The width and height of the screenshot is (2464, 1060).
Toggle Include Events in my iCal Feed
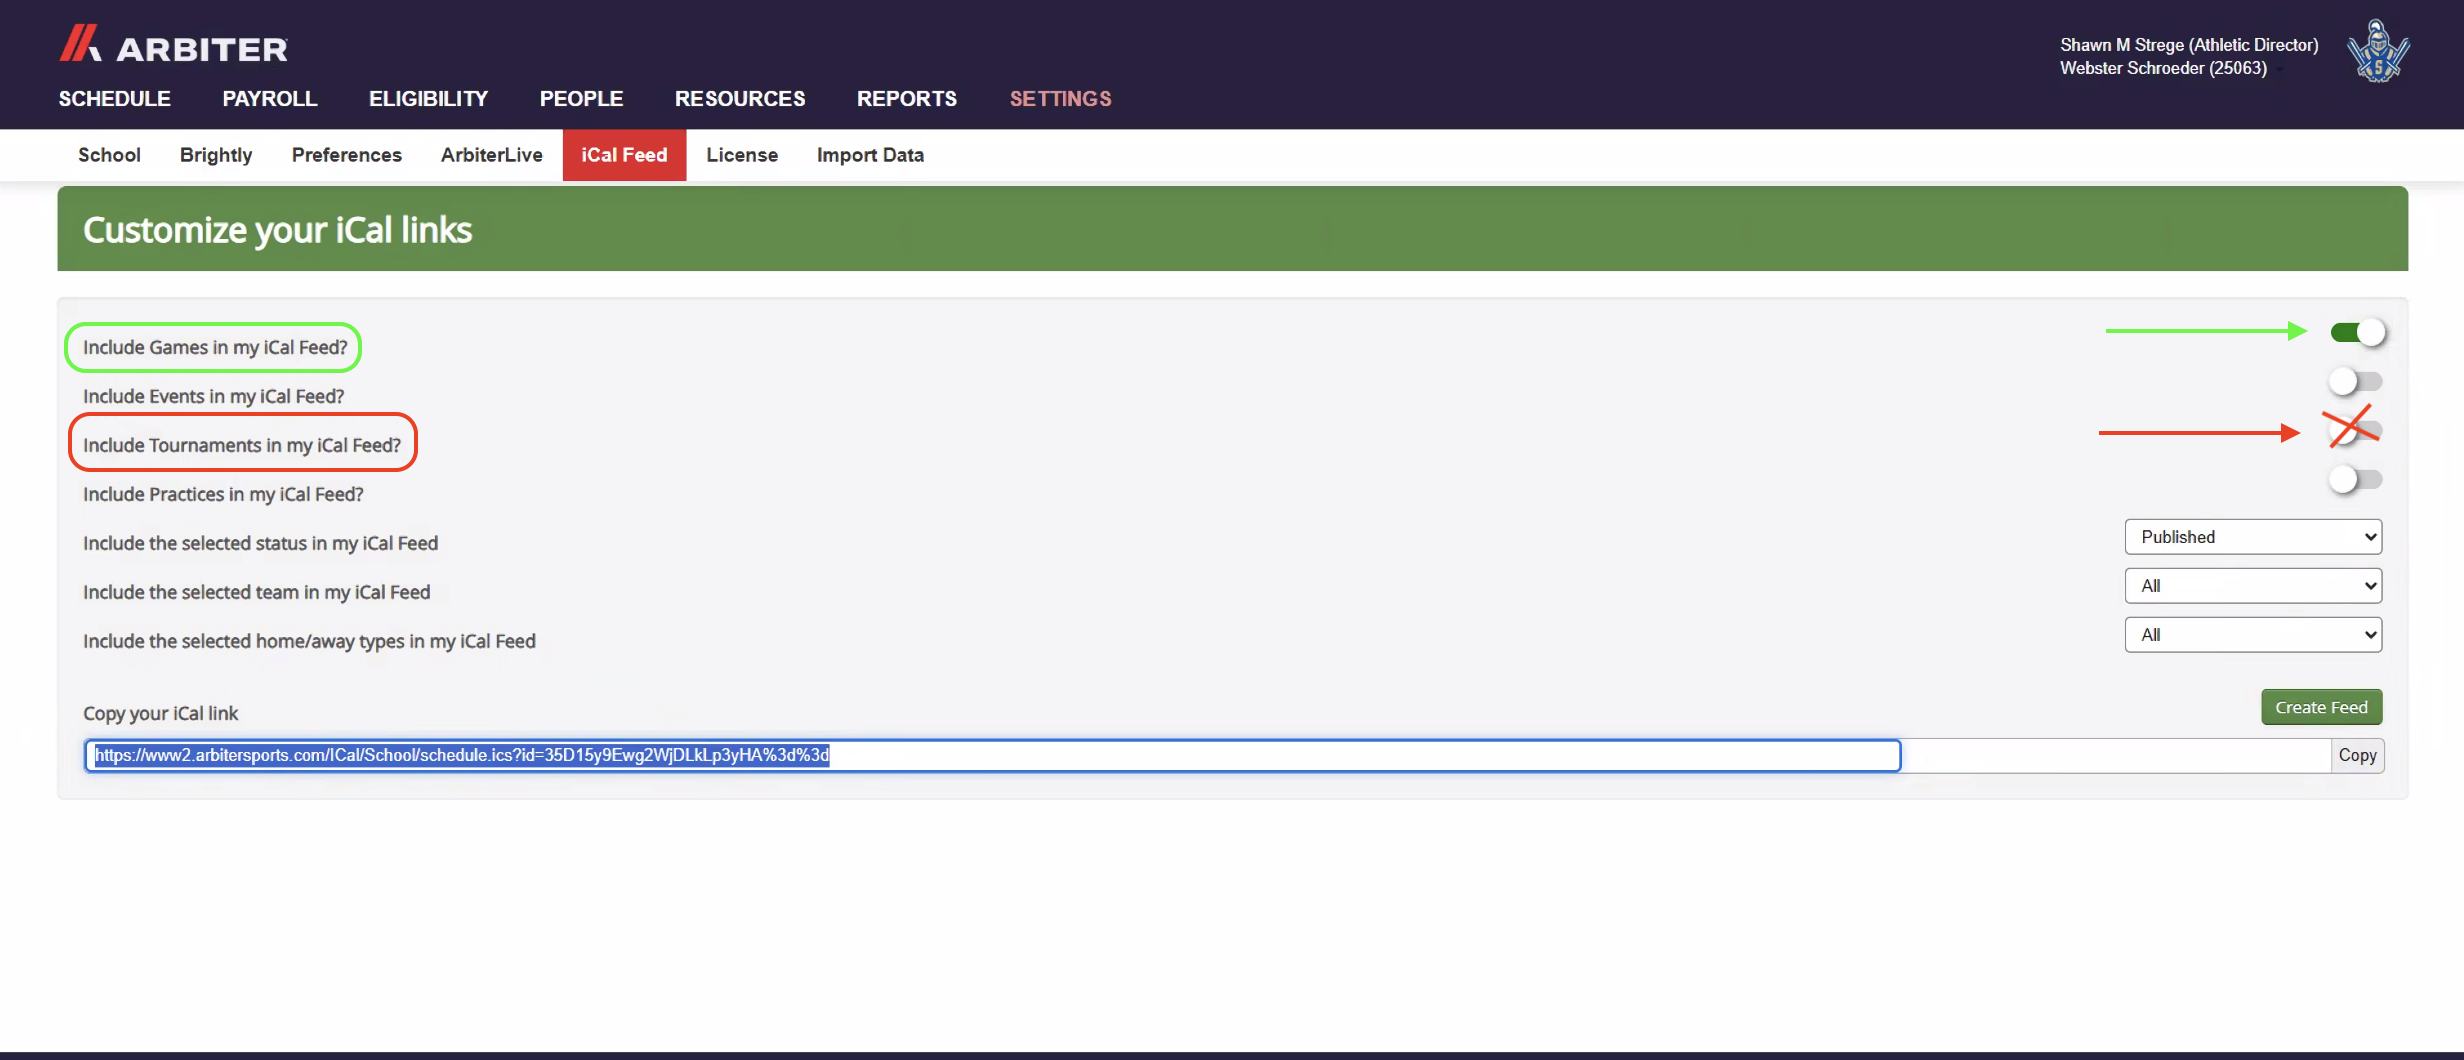(x=2355, y=381)
